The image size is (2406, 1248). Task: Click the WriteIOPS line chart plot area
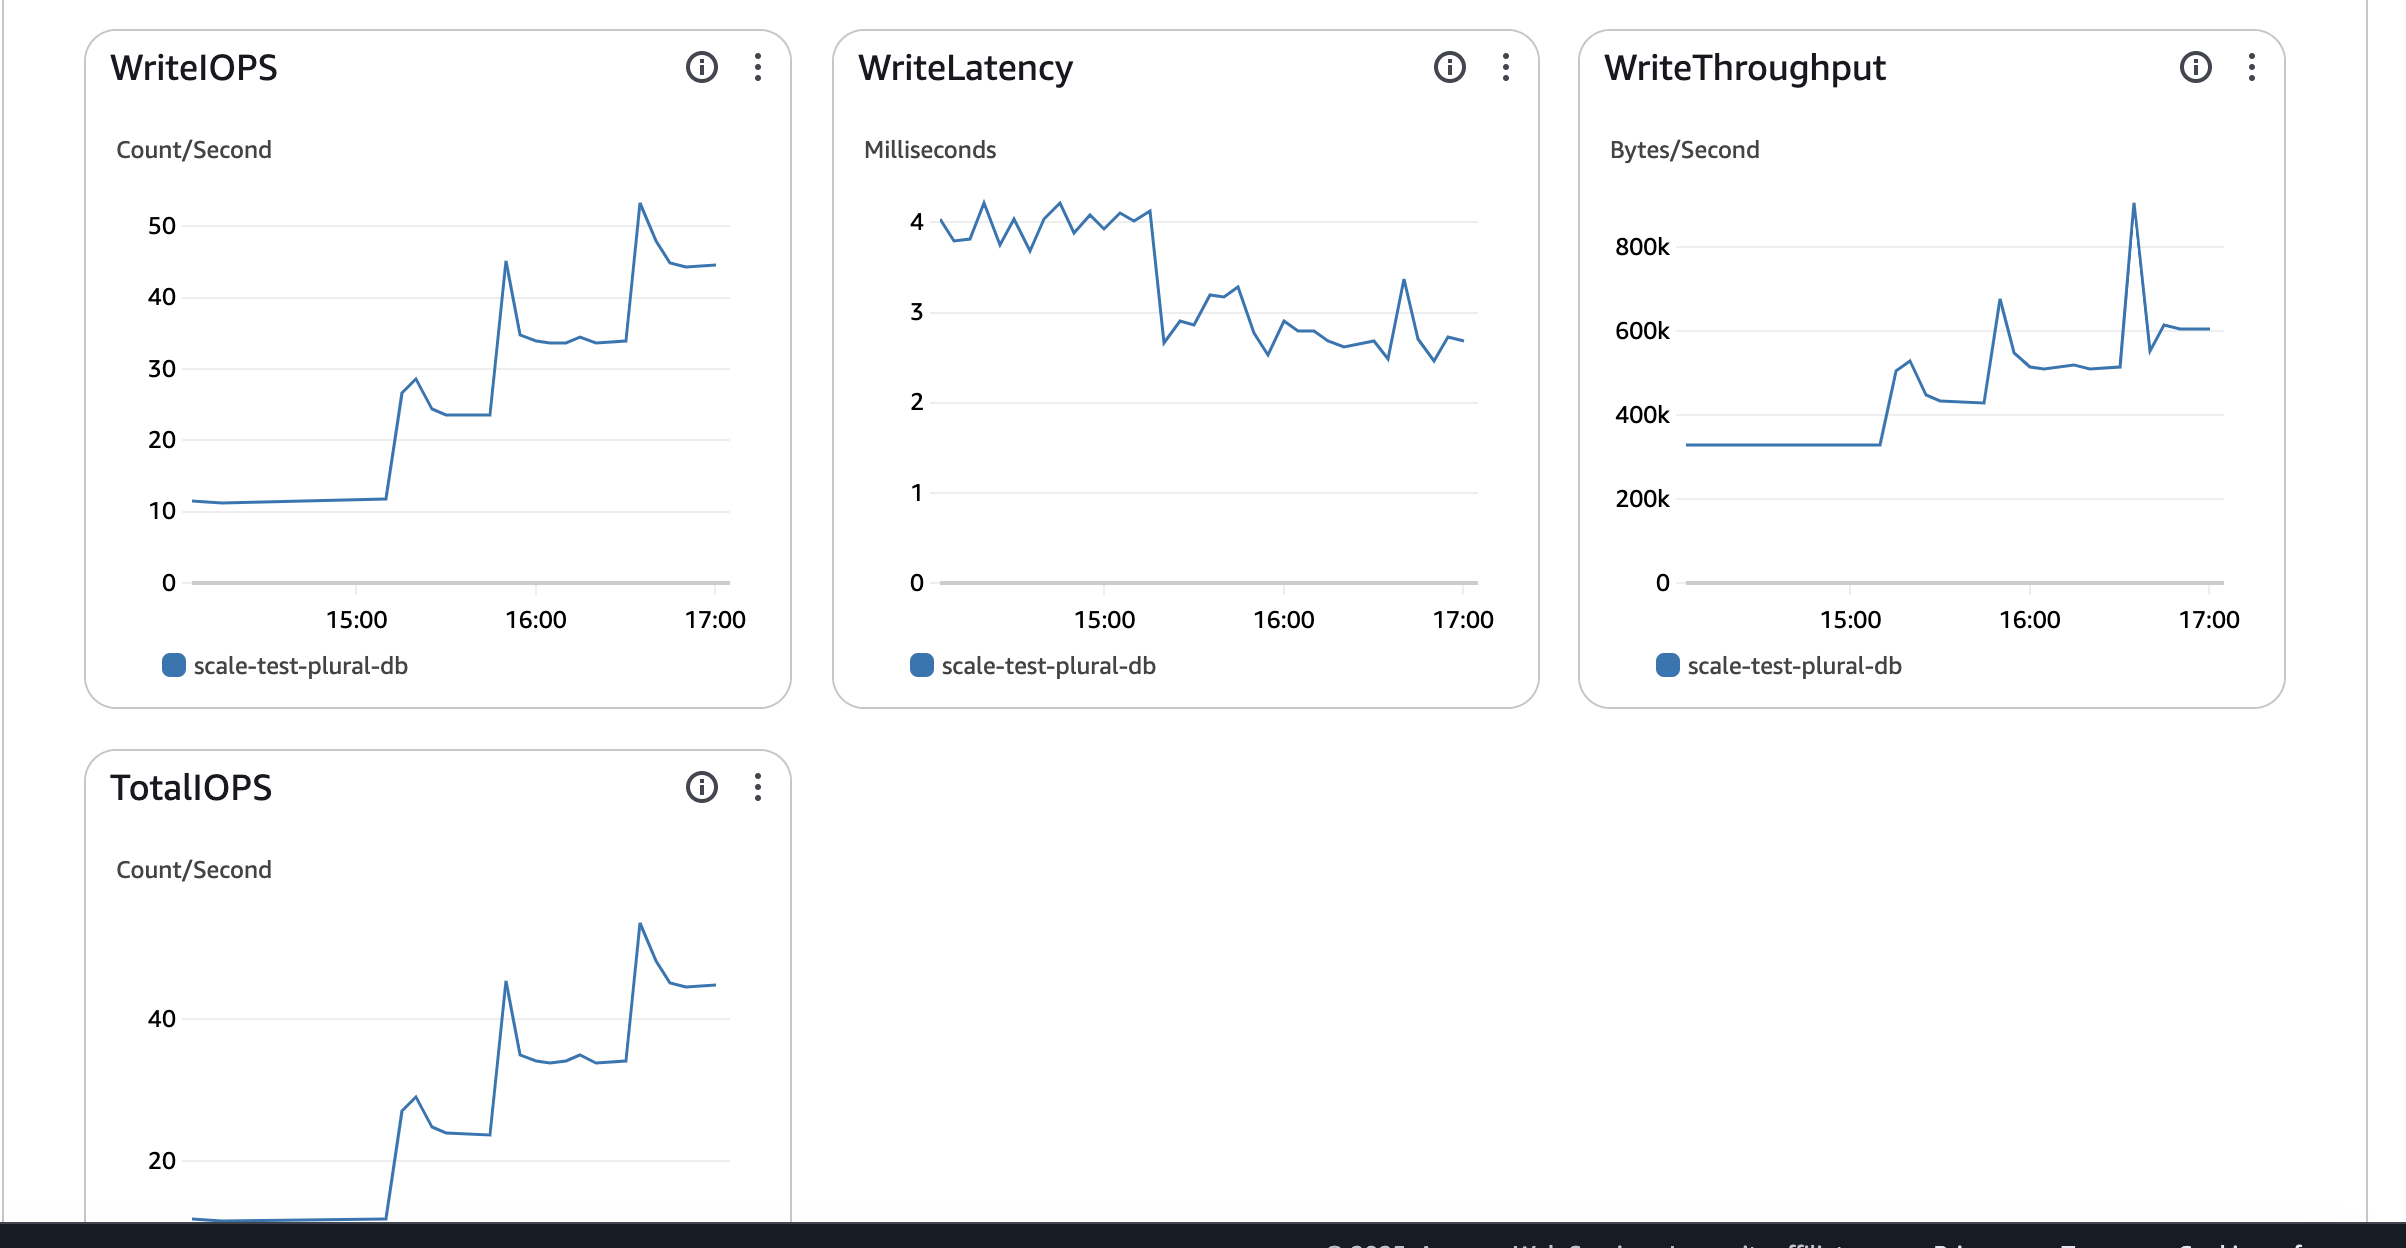[461, 392]
